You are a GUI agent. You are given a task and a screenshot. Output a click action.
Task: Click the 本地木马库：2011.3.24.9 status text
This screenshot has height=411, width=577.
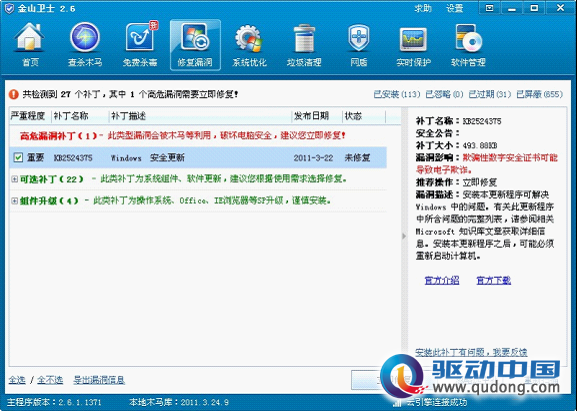click(x=179, y=402)
